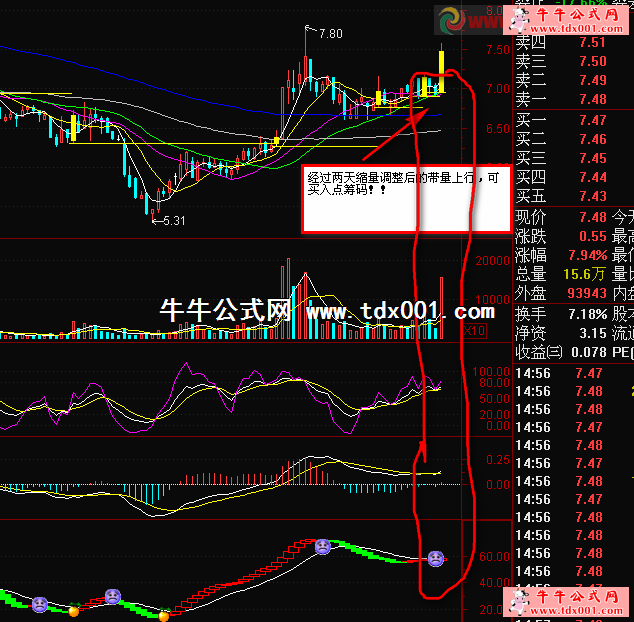Click the 涨跌 change value 0.55

pyautogui.click(x=593, y=237)
